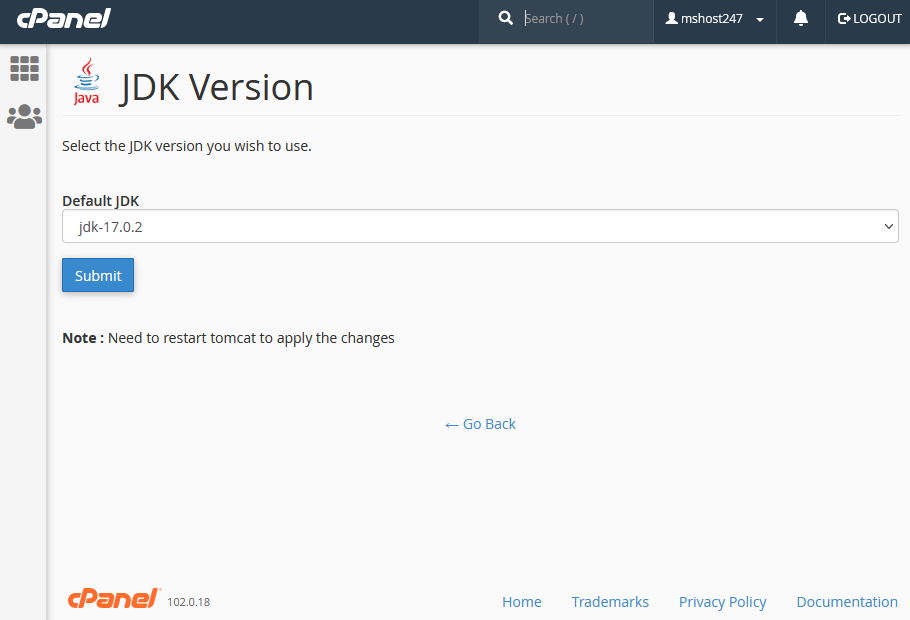Click the chevron arrow of JDK select
The height and width of the screenshot is (620, 910).
tap(888, 226)
